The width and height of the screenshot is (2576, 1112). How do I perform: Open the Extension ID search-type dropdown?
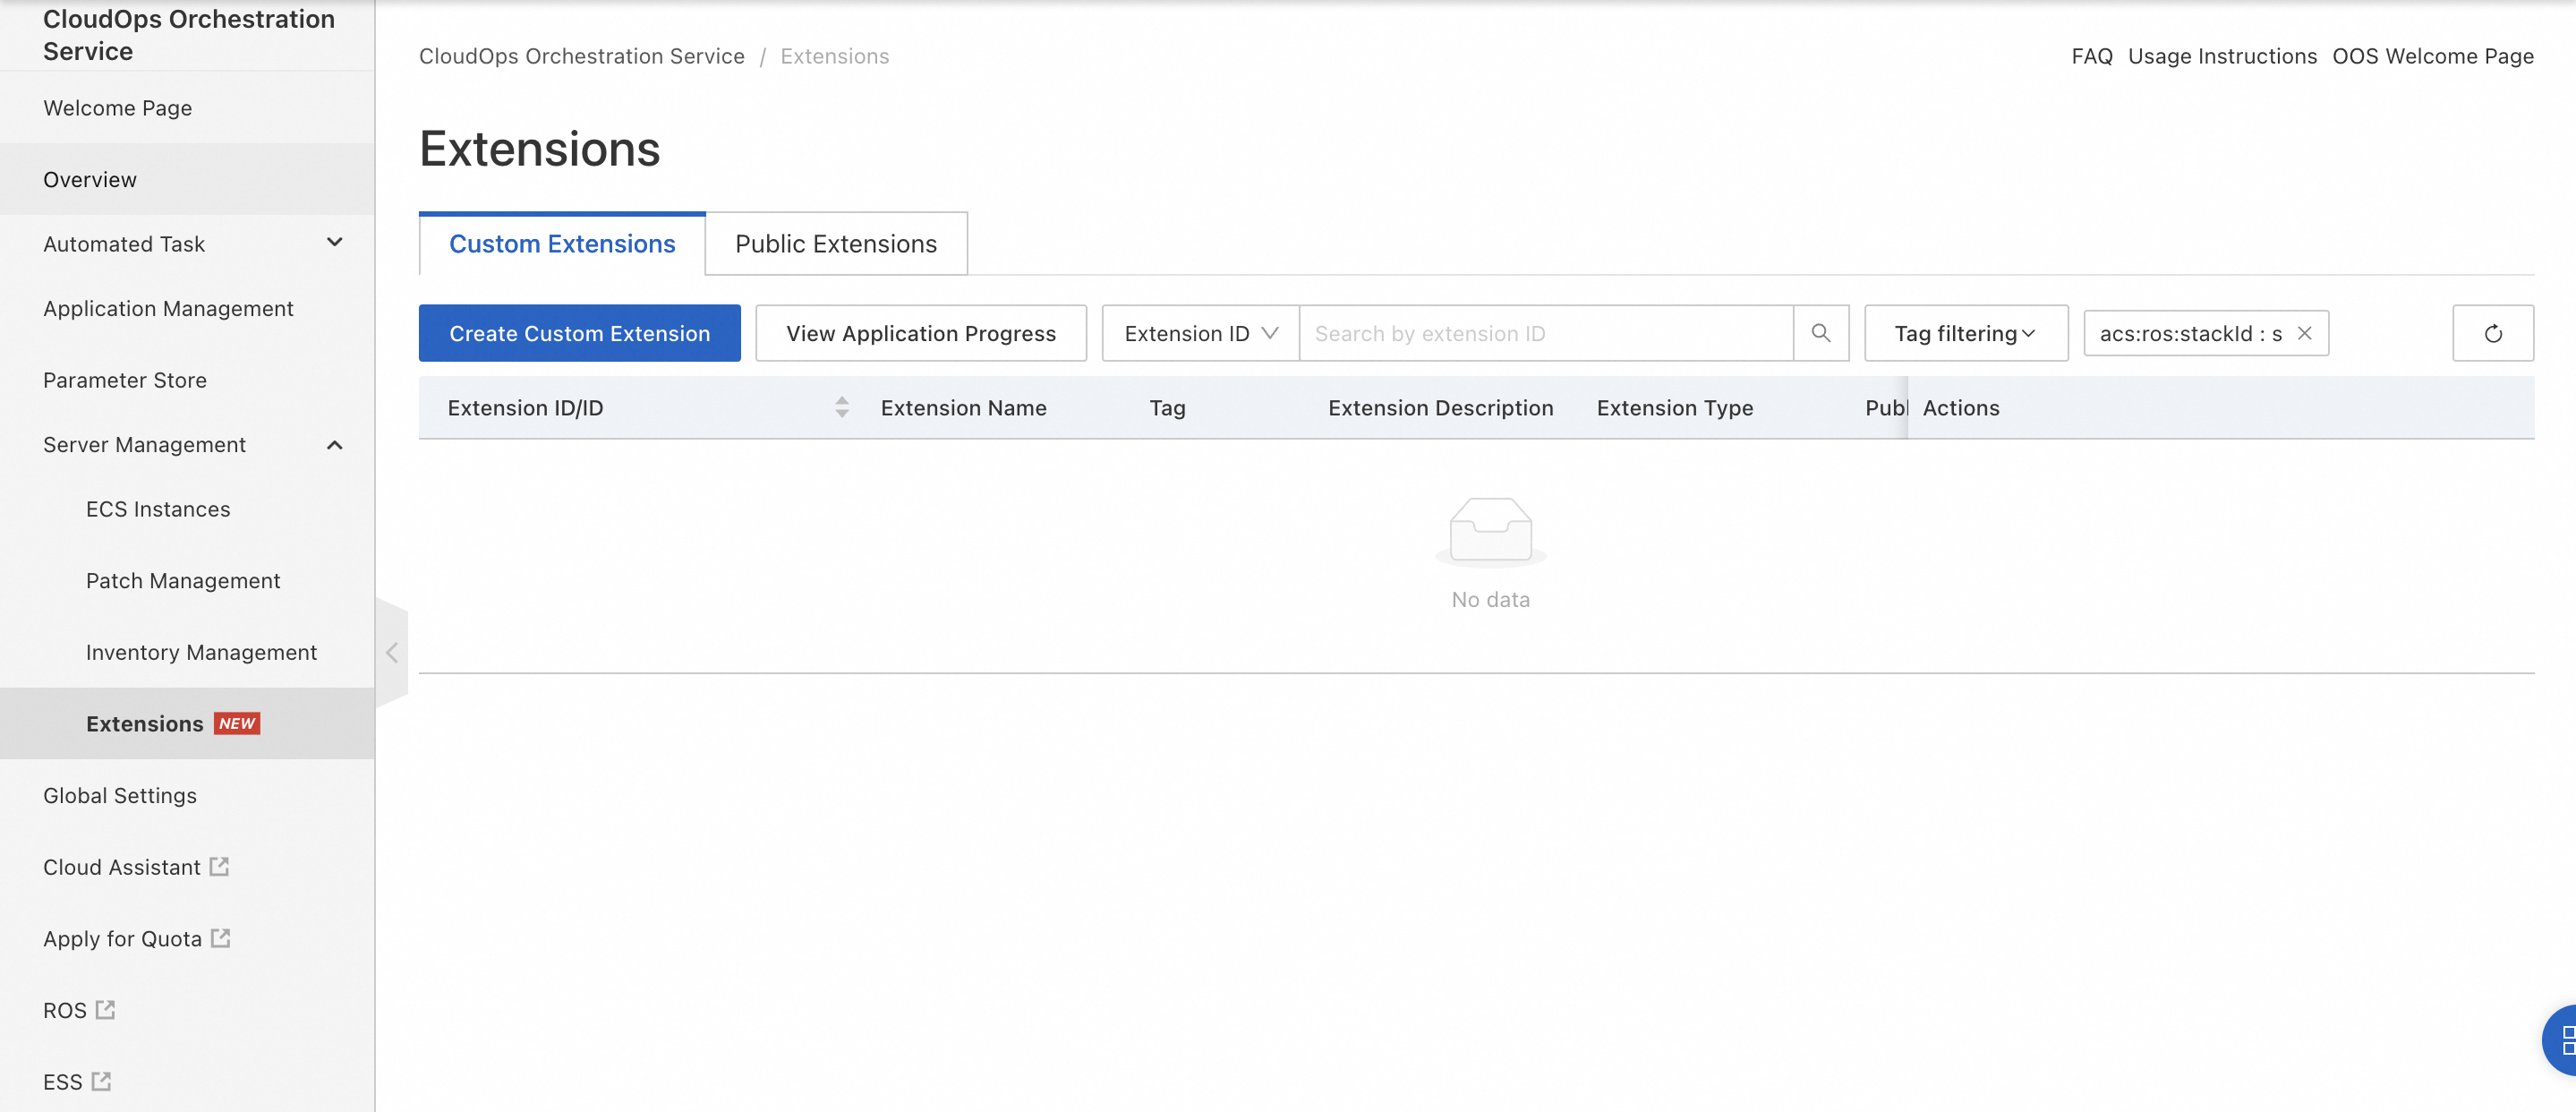(x=1200, y=333)
